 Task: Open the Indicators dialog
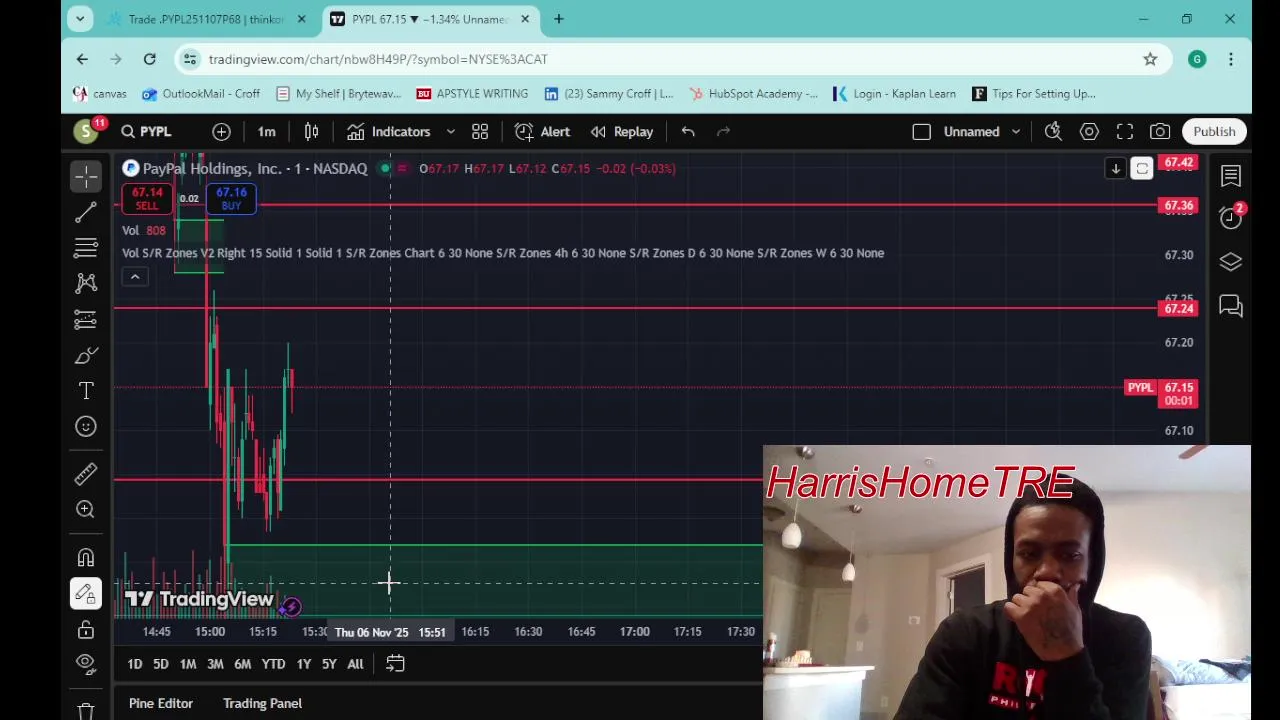[x=389, y=131]
